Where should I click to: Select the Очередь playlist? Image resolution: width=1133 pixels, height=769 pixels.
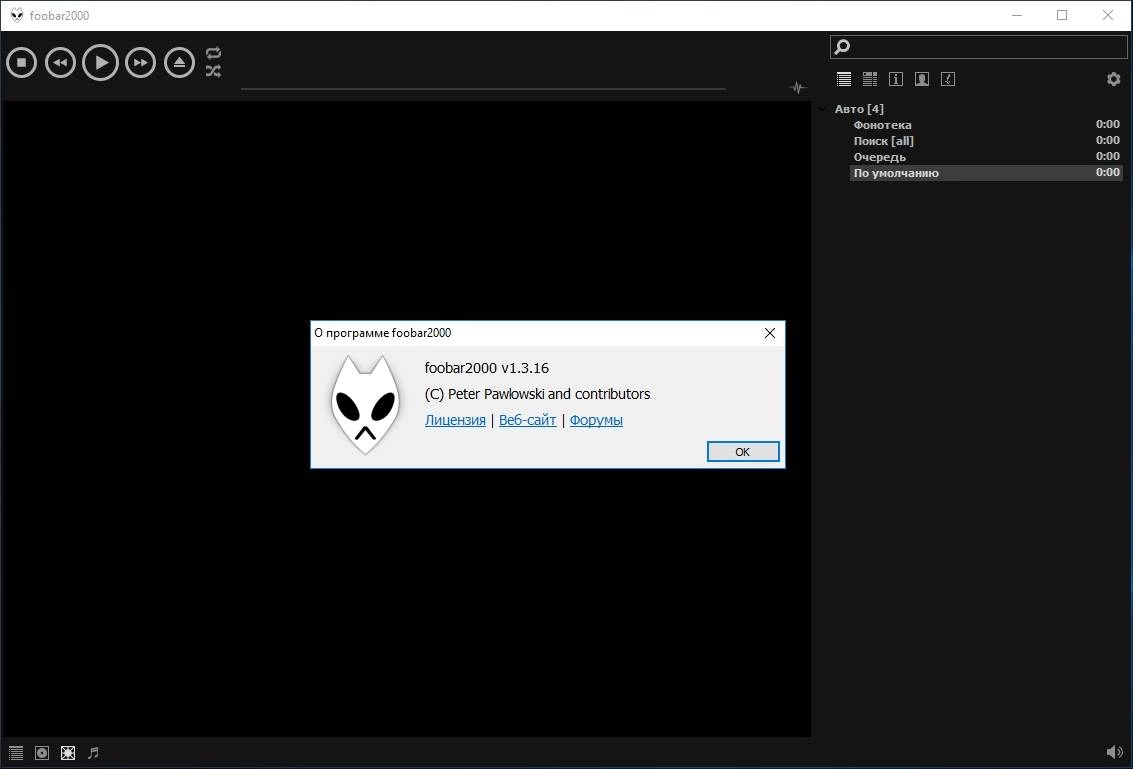[986, 157]
